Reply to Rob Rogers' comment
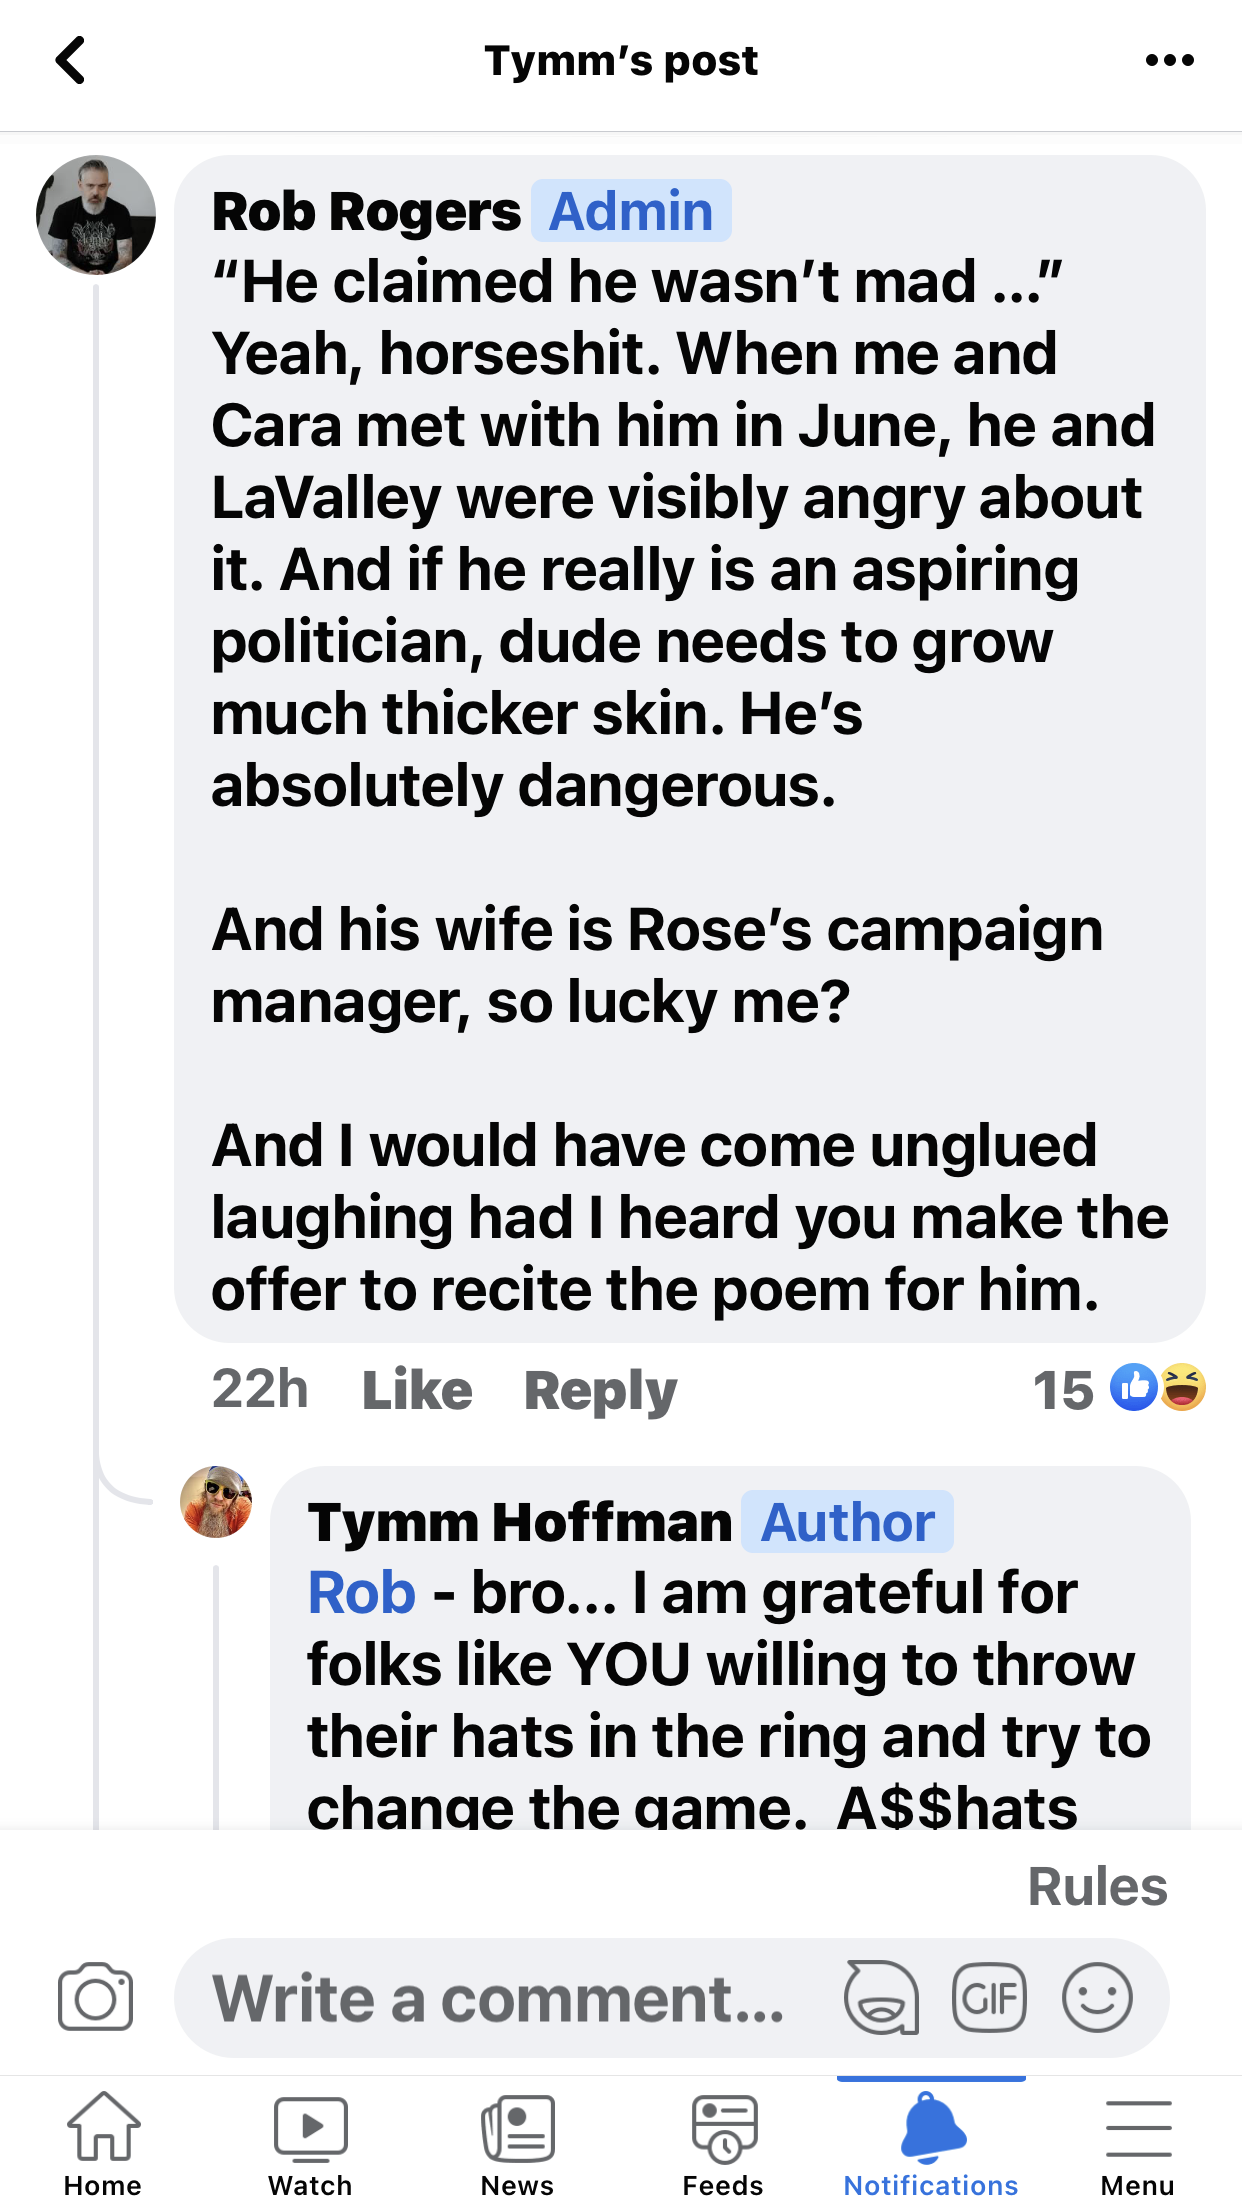 click(600, 1390)
